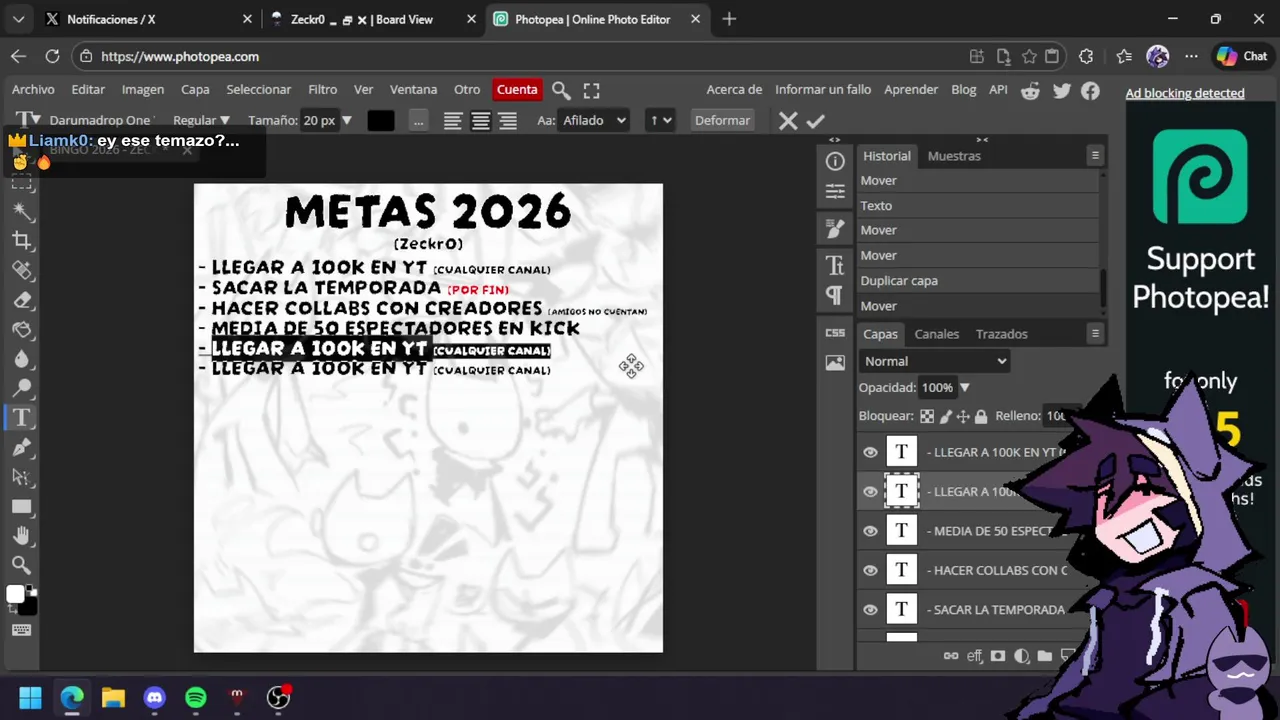
Task: Open the Afilado anti-aliasing dropdown
Action: pyautogui.click(x=594, y=121)
